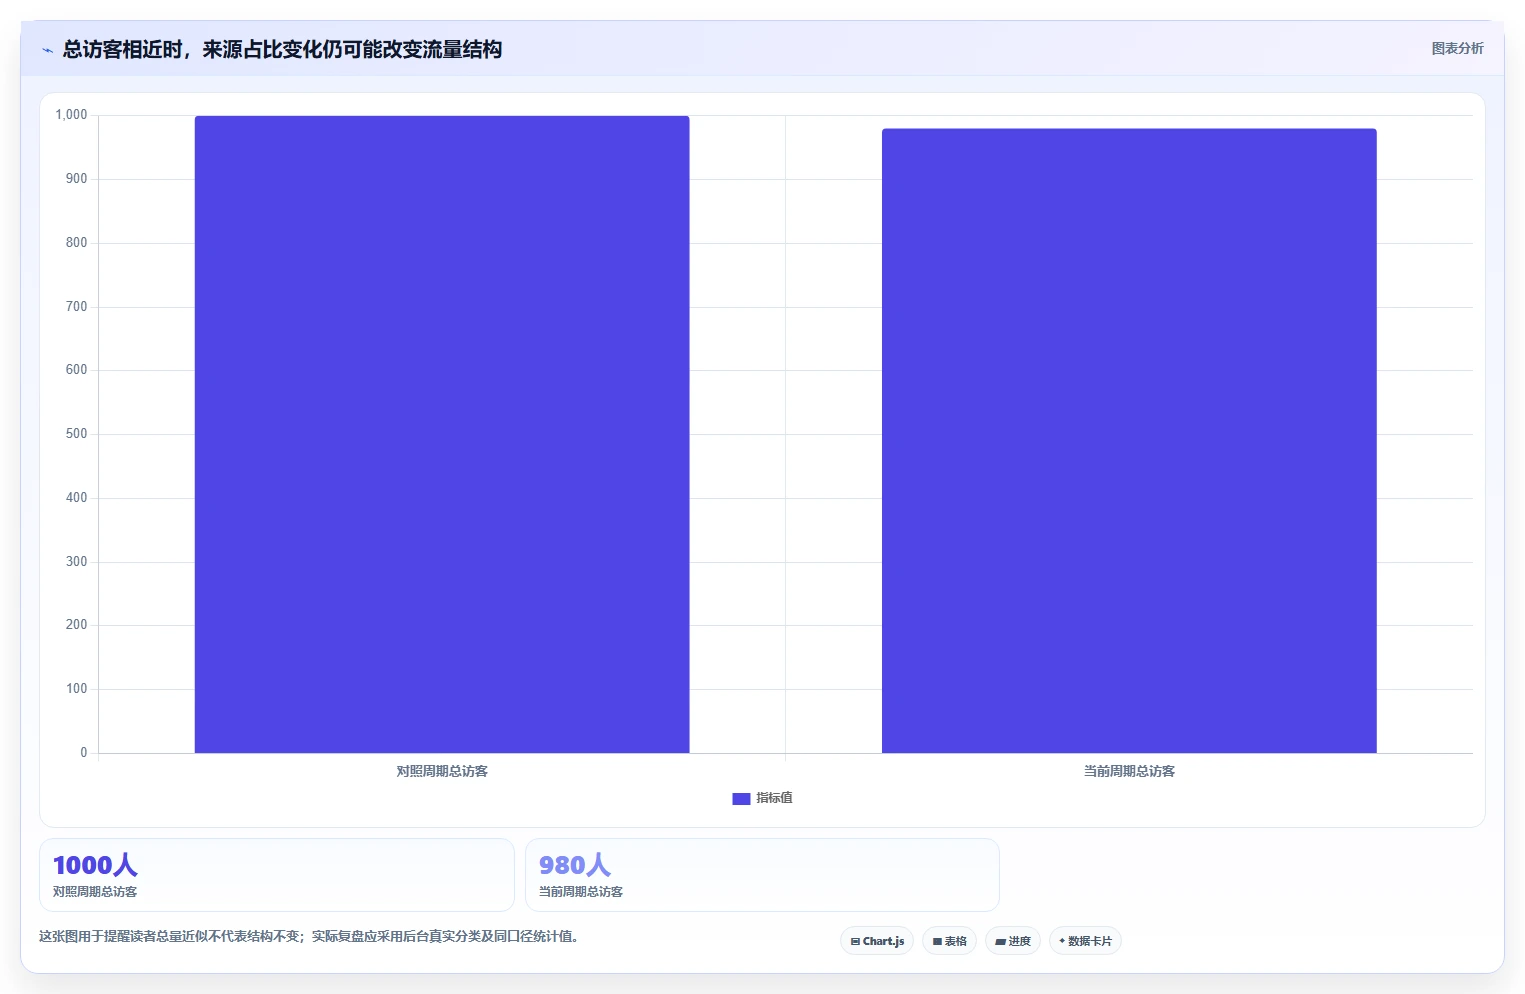Screen dimensions: 1525x994
Task: Click the Chart.js tag
Action: pyautogui.click(x=877, y=941)
